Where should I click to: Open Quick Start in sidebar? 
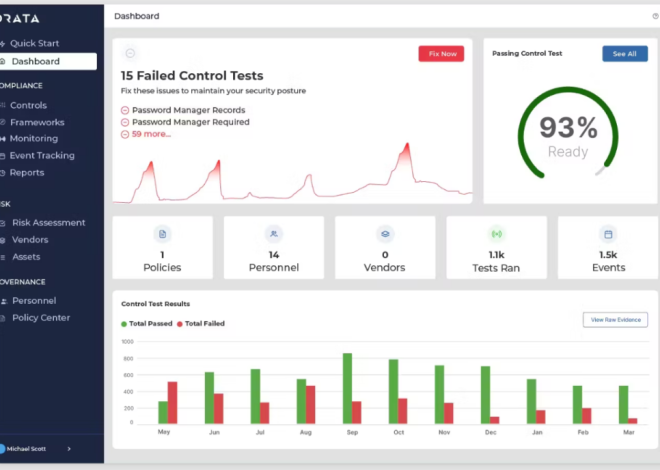pyautogui.click(x=35, y=43)
